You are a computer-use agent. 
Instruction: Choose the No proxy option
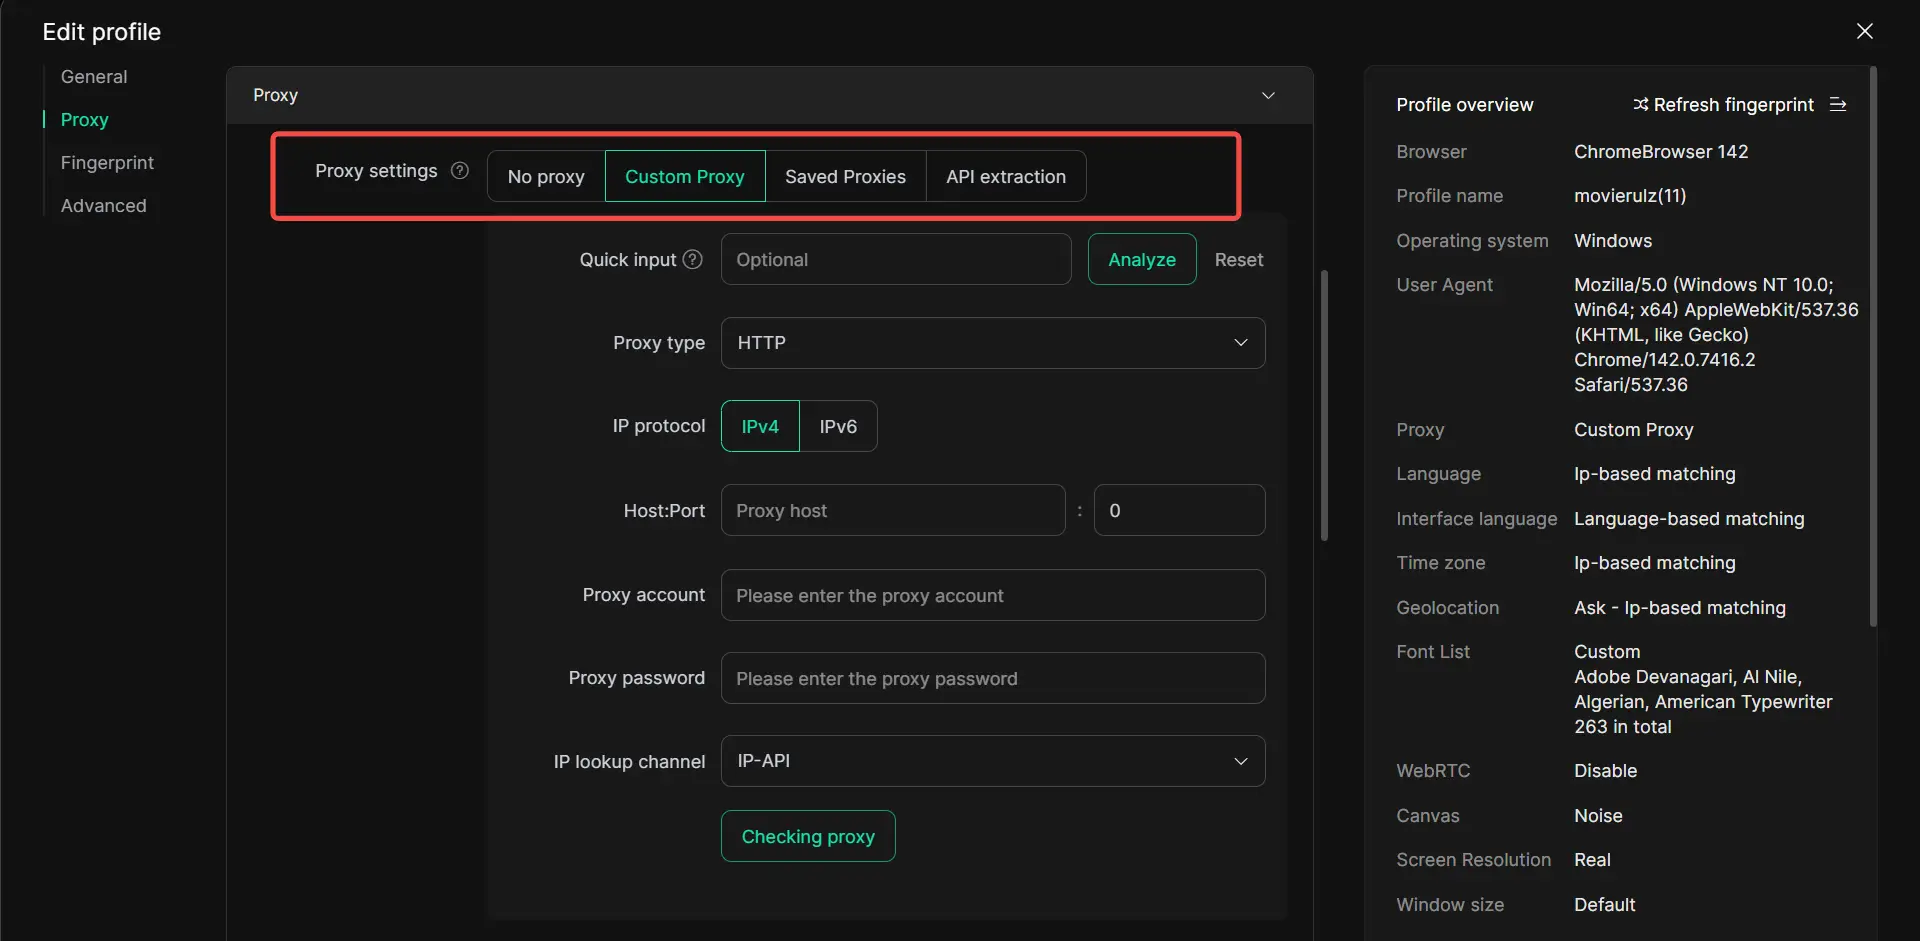546,177
